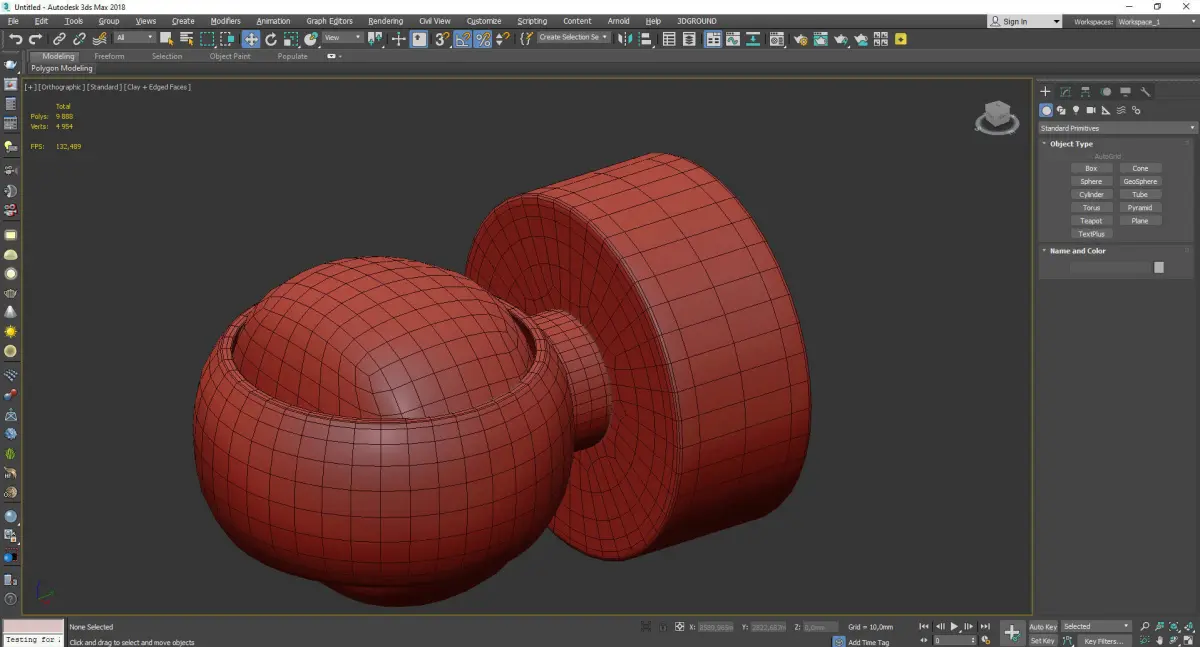This screenshot has height=647, width=1200.
Task: Open the Rendering menu
Action: pyautogui.click(x=385, y=21)
